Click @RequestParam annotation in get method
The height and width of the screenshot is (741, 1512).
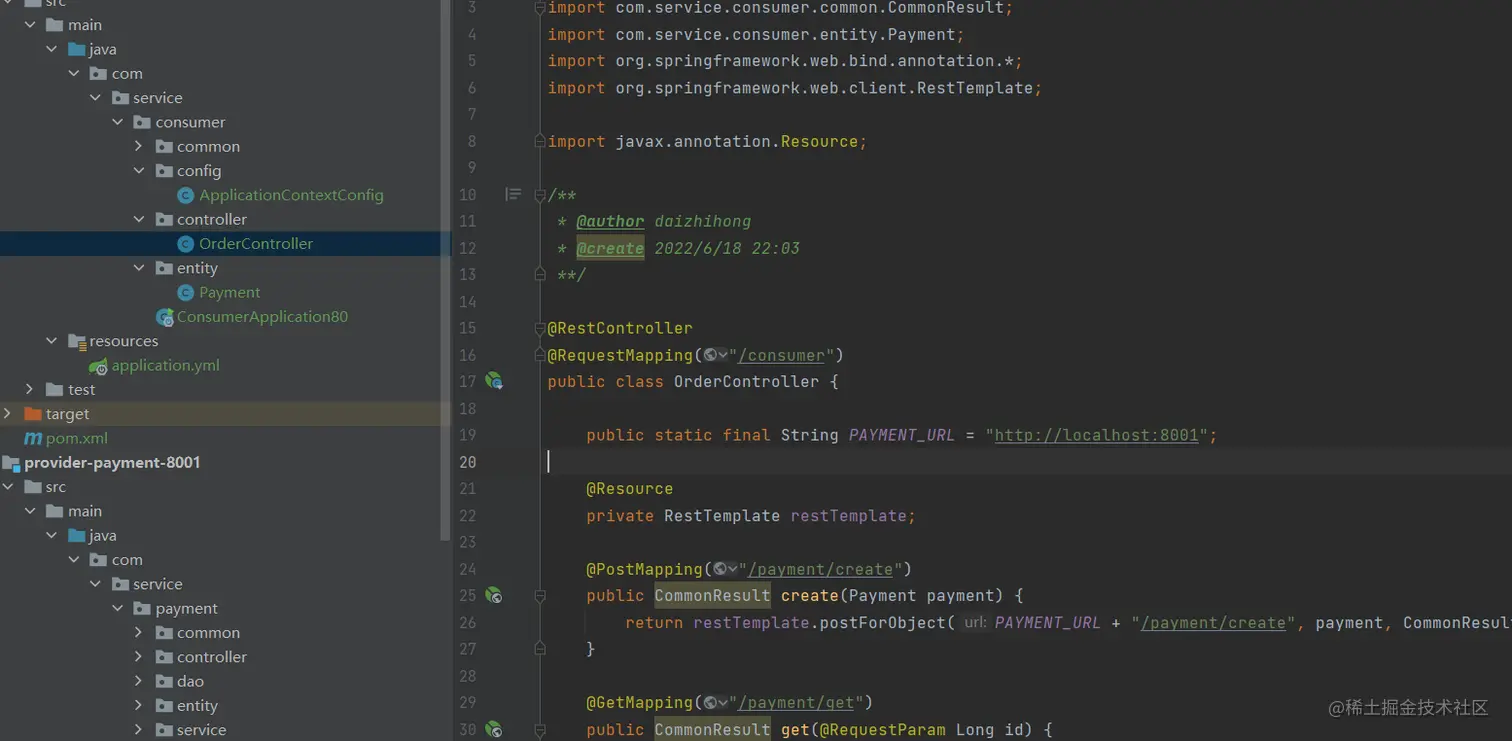pos(883,730)
